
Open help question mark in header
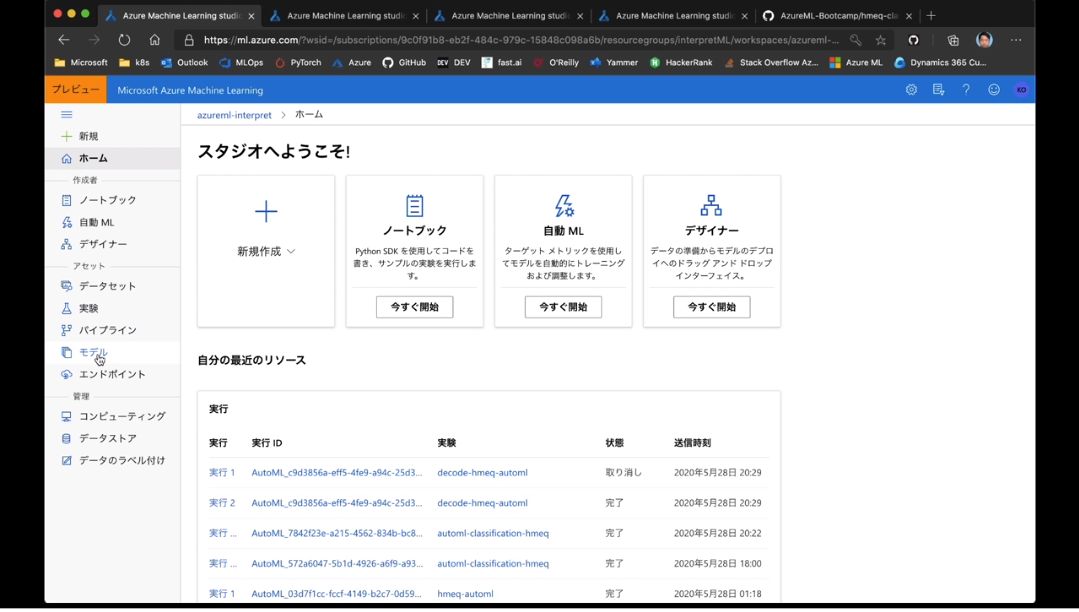click(966, 89)
